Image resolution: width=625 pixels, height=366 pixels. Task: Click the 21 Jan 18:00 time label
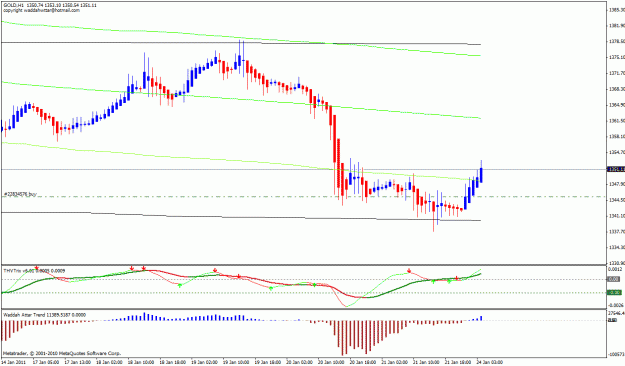pos(458,362)
